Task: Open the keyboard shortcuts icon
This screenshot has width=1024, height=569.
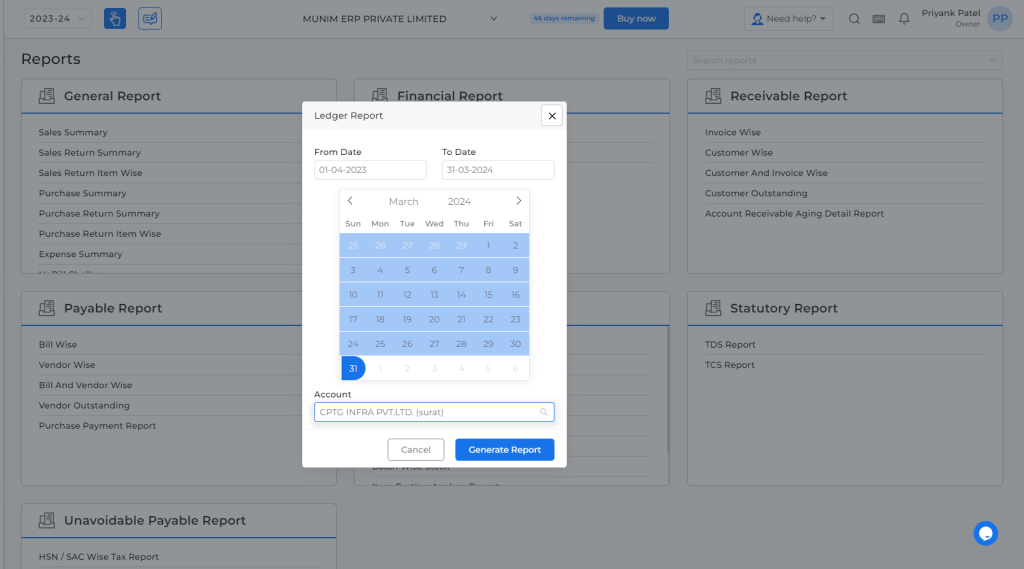Action: [879, 19]
